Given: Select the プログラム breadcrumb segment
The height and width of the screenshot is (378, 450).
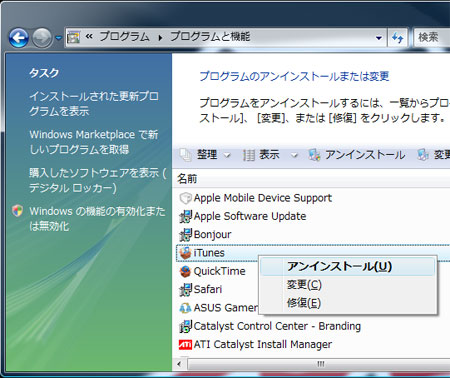Looking at the screenshot, I should point(125,36).
